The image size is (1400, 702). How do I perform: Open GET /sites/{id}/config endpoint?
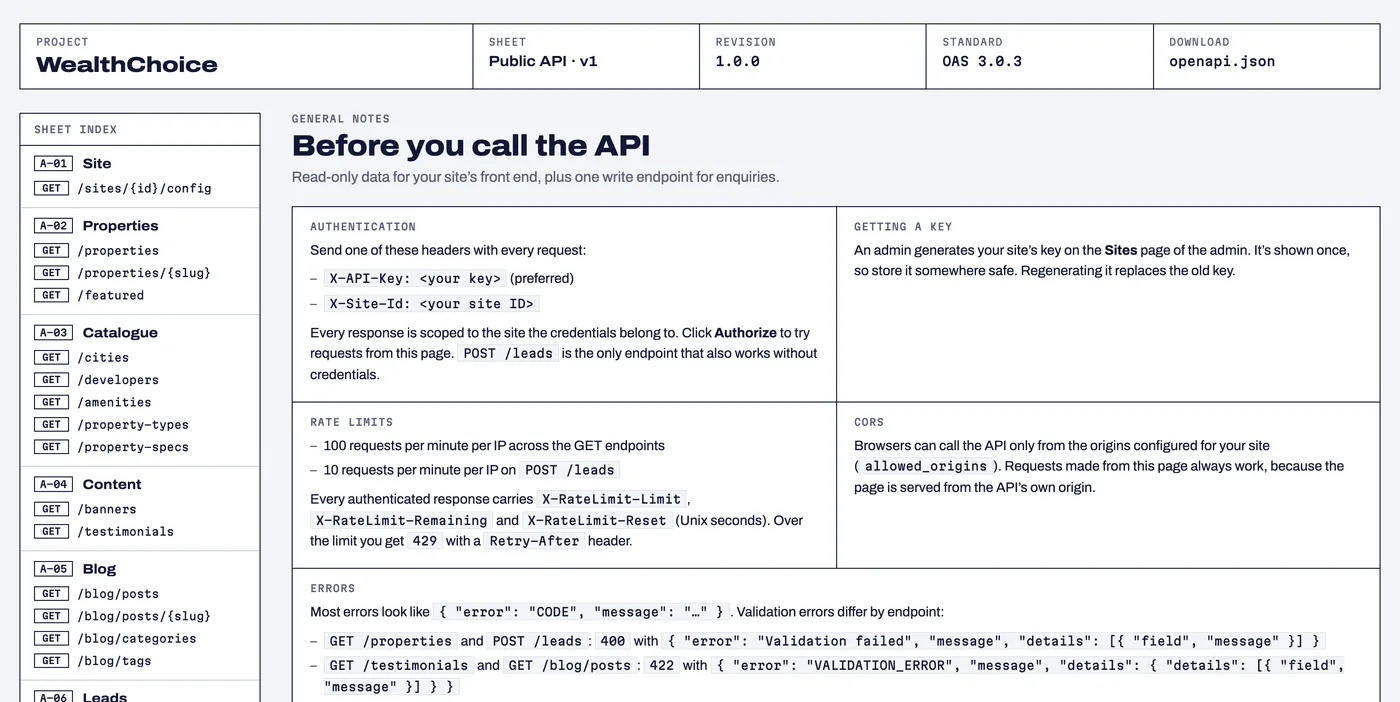123,188
